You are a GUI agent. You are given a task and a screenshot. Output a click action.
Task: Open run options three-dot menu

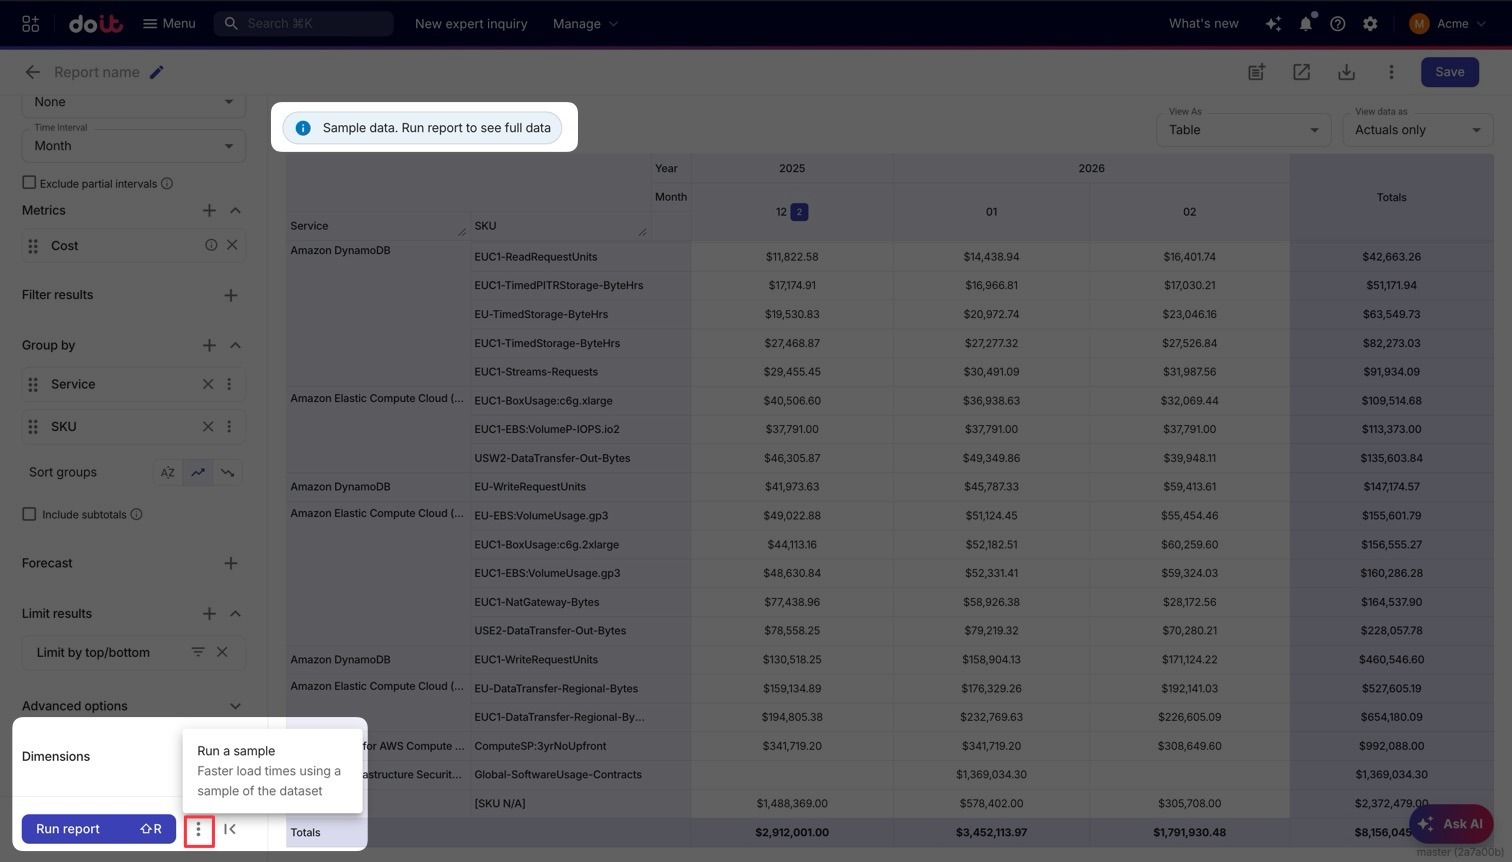pyautogui.click(x=198, y=829)
